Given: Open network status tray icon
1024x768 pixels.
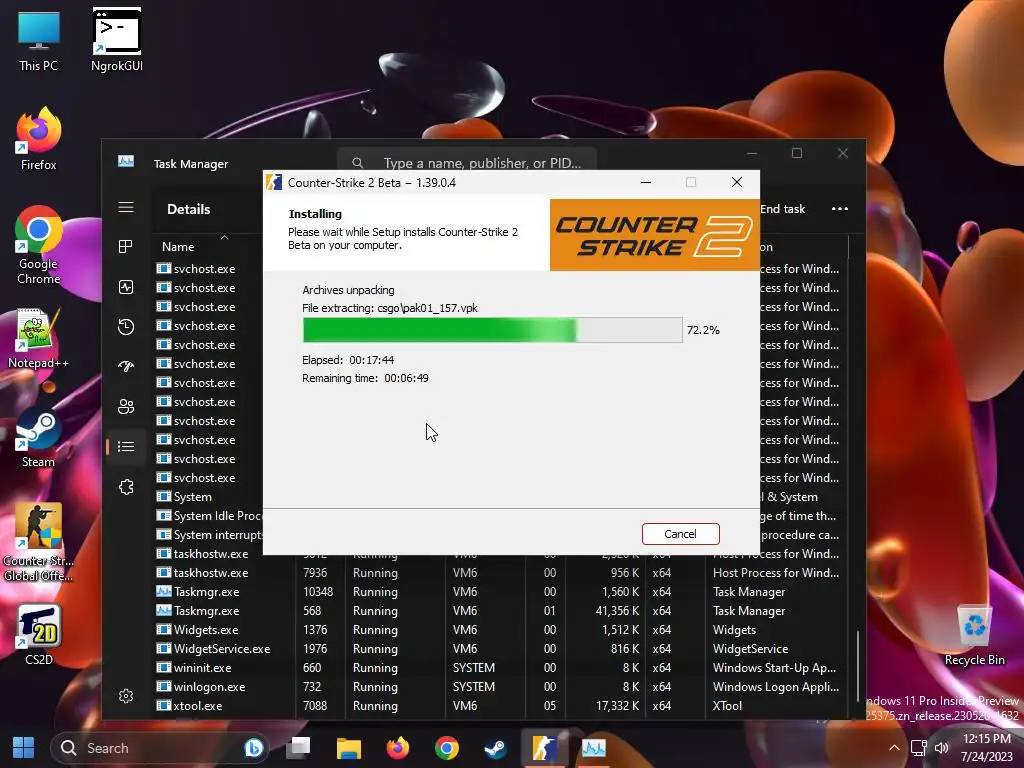Looking at the screenshot, I should (919, 748).
